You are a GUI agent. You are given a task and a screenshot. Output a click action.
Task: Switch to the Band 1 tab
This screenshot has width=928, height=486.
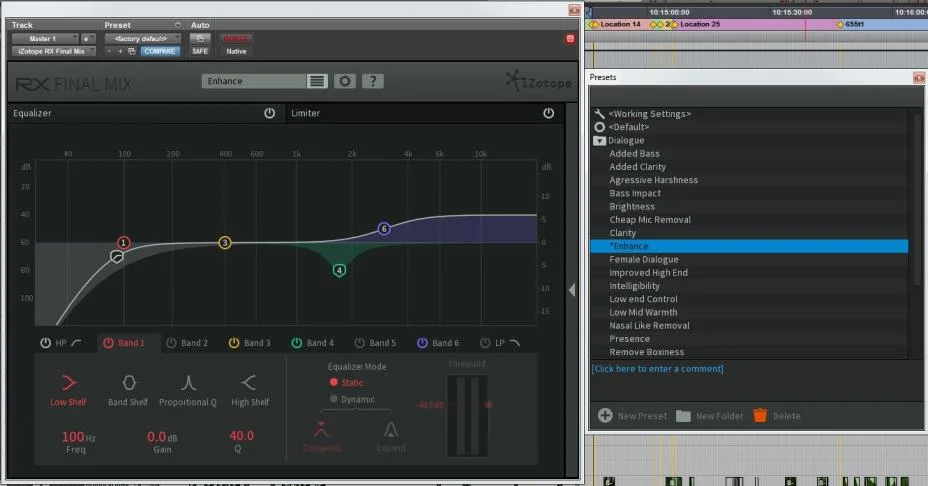point(131,343)
